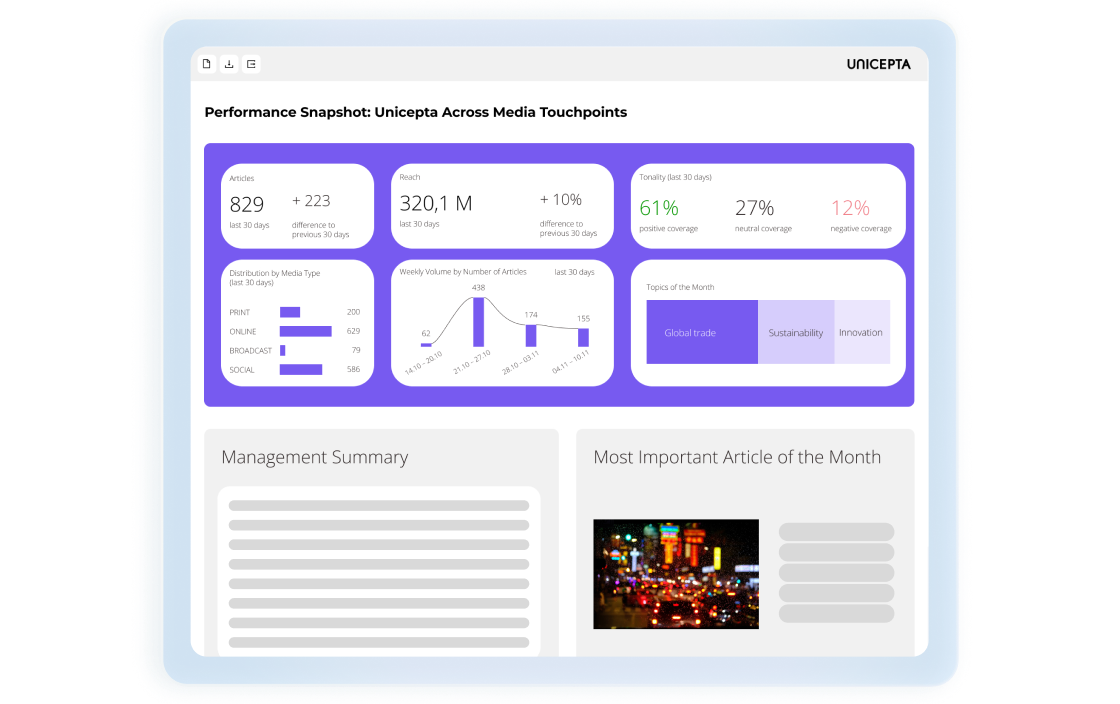Image resolution: width=1120 pixels, height=704 pixels.
Task: Click the 'Tonality (last 30 days)' label
Action: click(675, 177)
